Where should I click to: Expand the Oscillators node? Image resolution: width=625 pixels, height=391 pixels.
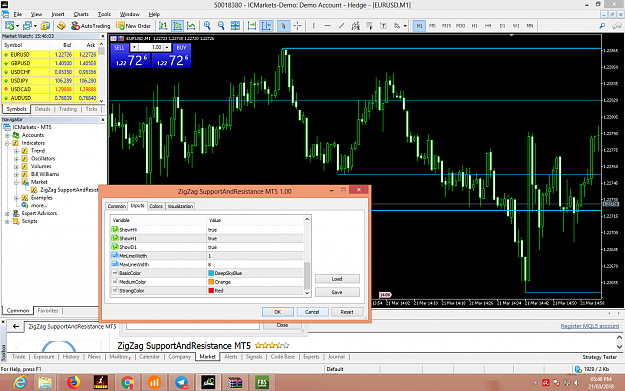[16, 159]
